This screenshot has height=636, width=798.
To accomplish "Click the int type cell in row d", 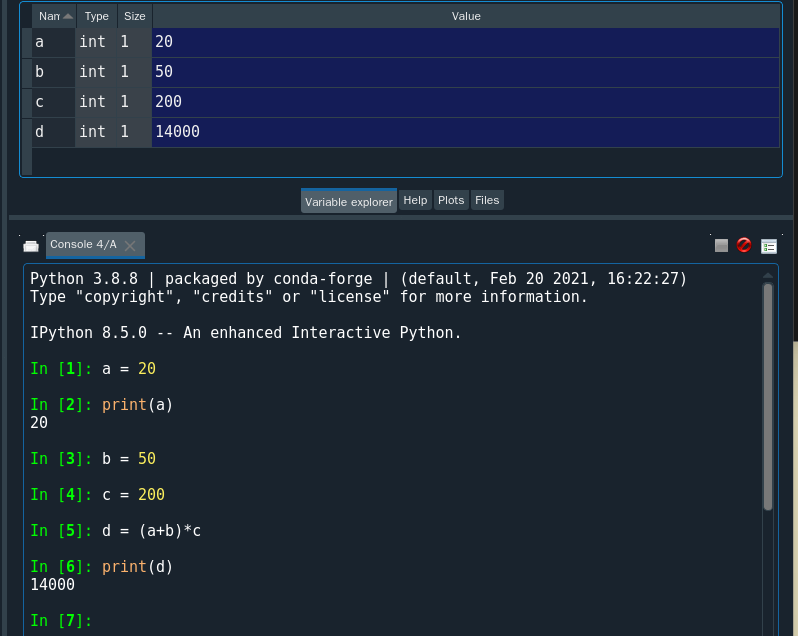I will coord(96,132).
